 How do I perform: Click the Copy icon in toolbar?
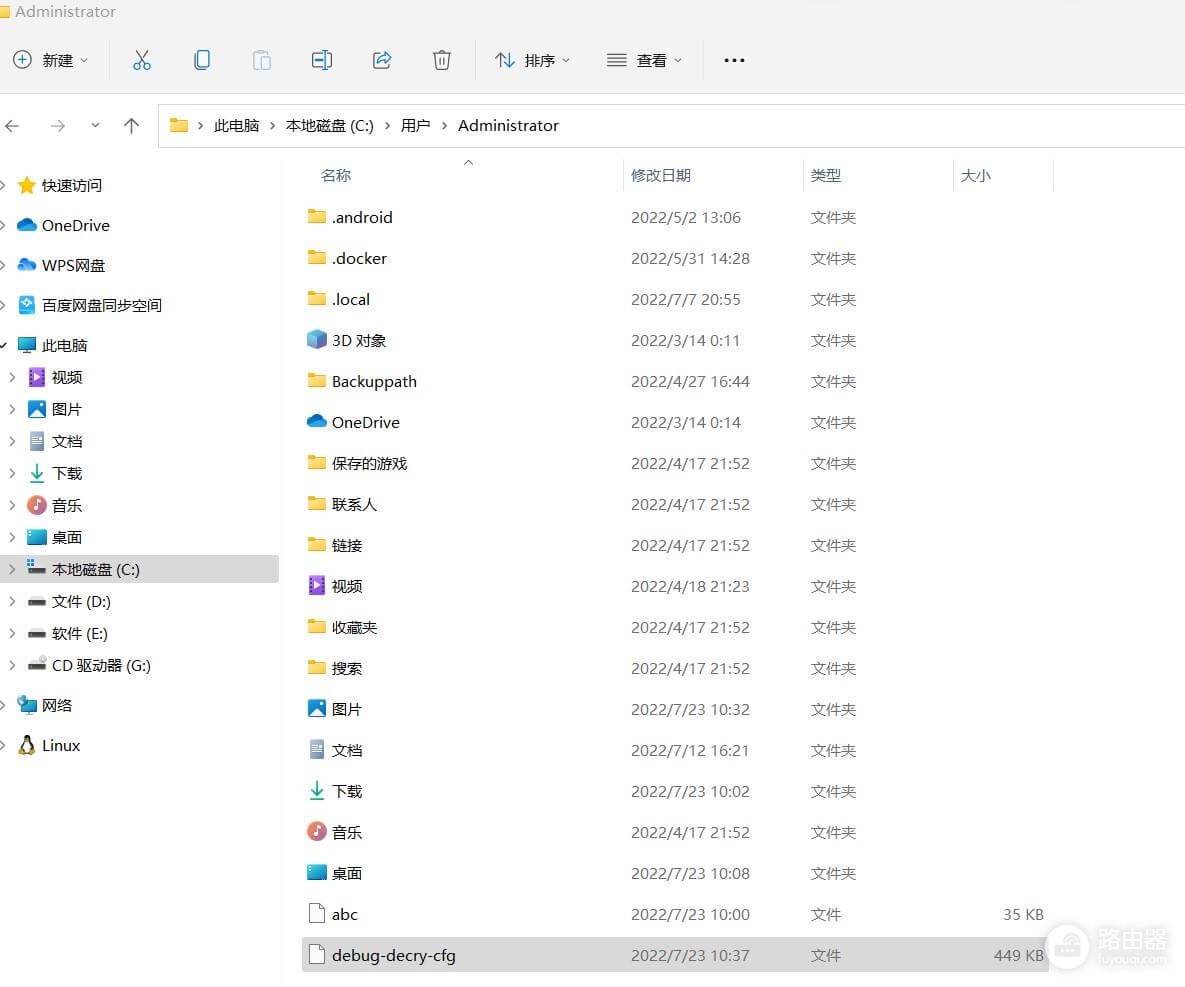click(x=202, y=60)
